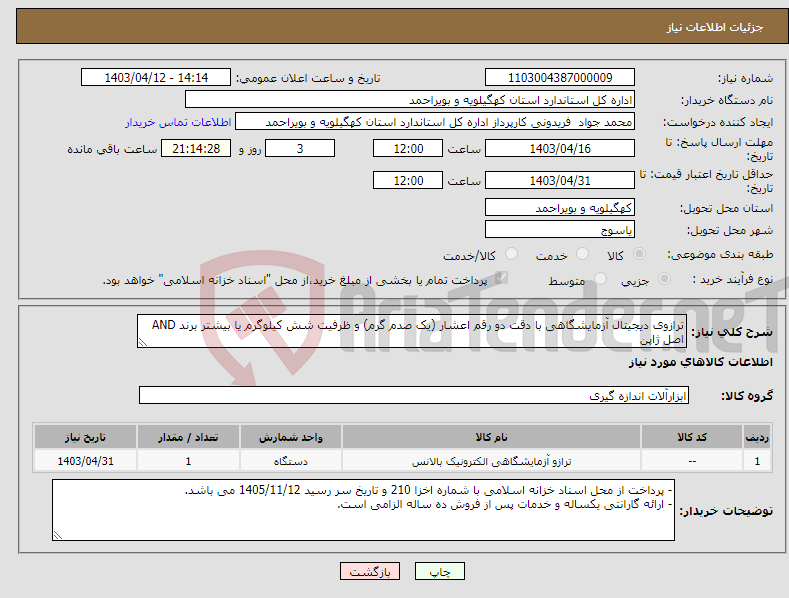Viewport: 789px width, 598px height.
Task: Click the واحد شمارش column header
Action: (291, 437)
